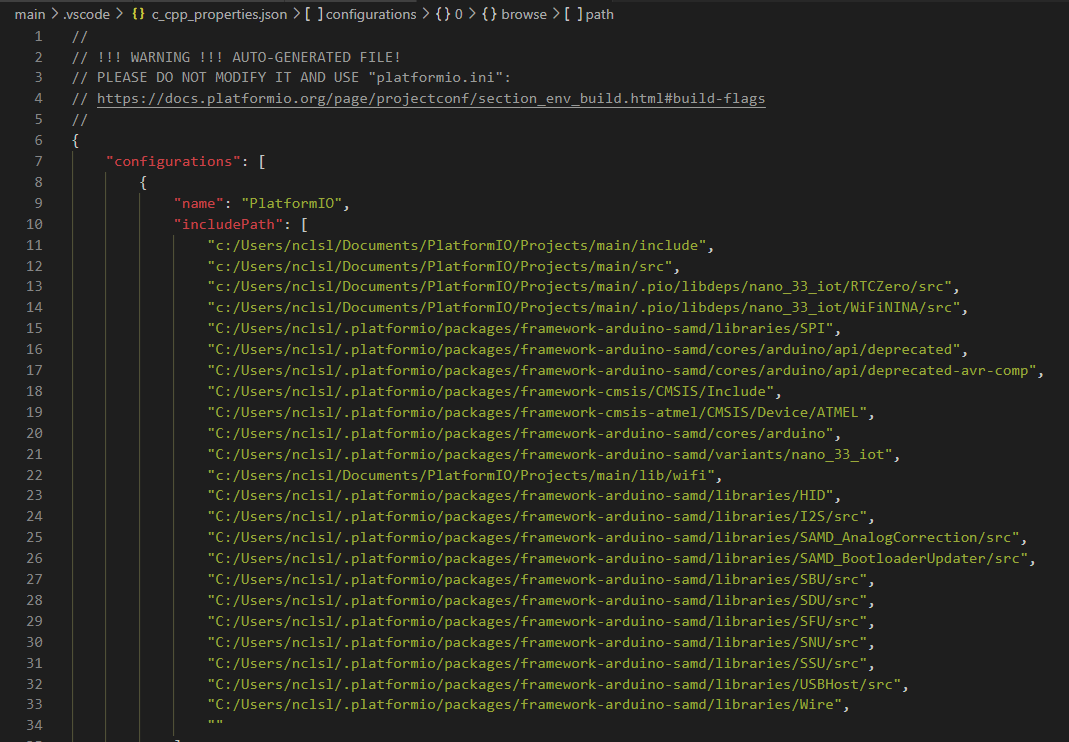The height and width of the screenshot is (742, 1069).
Task: Click the libraries/SPI path string
Action: [520, 329]
